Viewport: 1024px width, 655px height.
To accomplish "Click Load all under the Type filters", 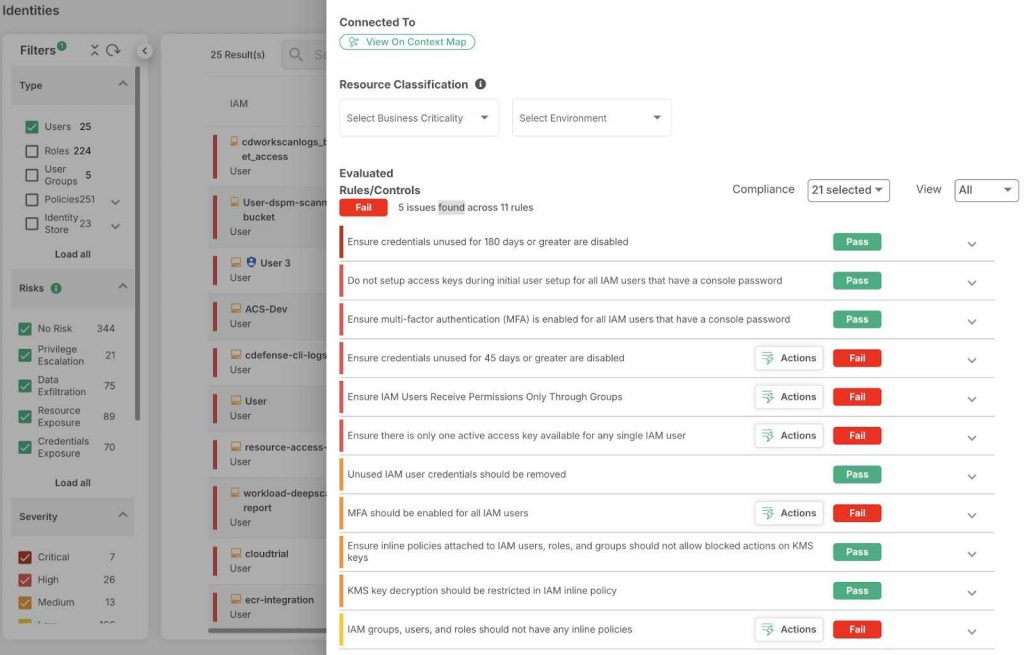I will click(x=72, y=254).
